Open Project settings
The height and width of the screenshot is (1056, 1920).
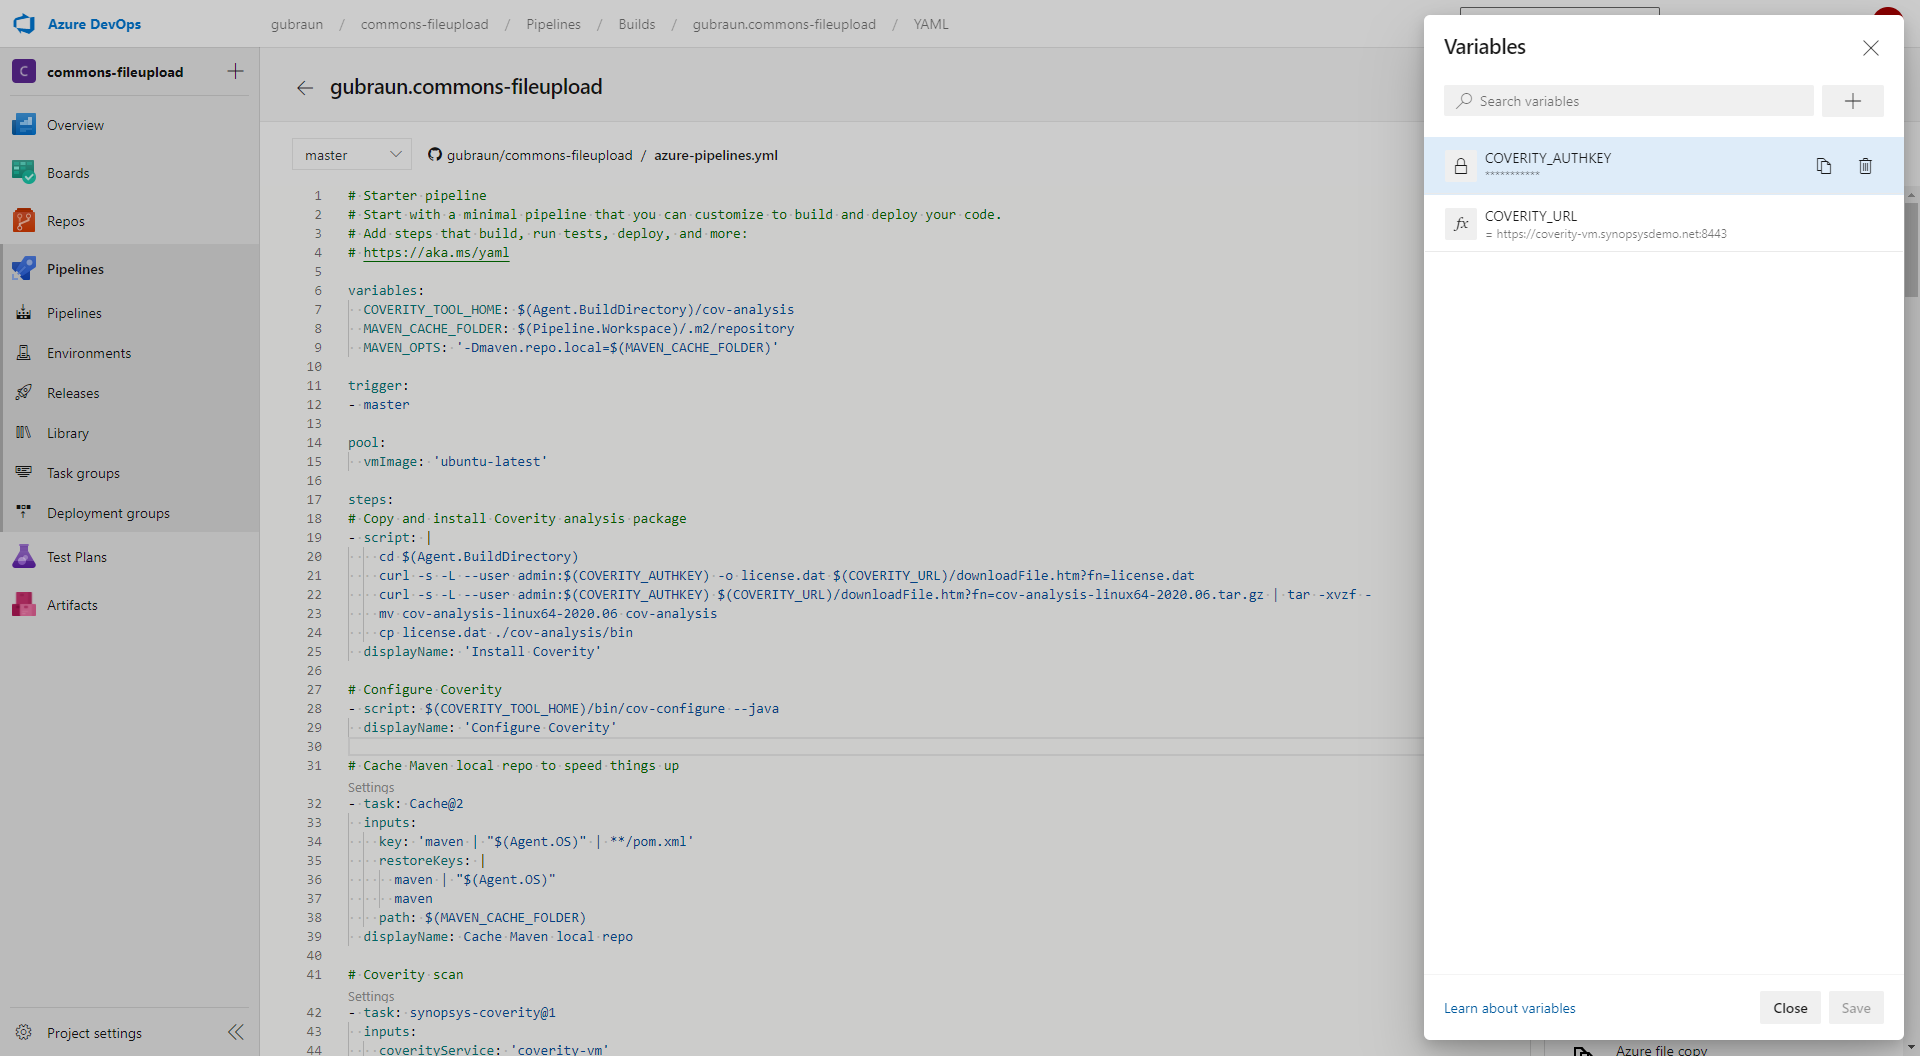(94, 1033)
